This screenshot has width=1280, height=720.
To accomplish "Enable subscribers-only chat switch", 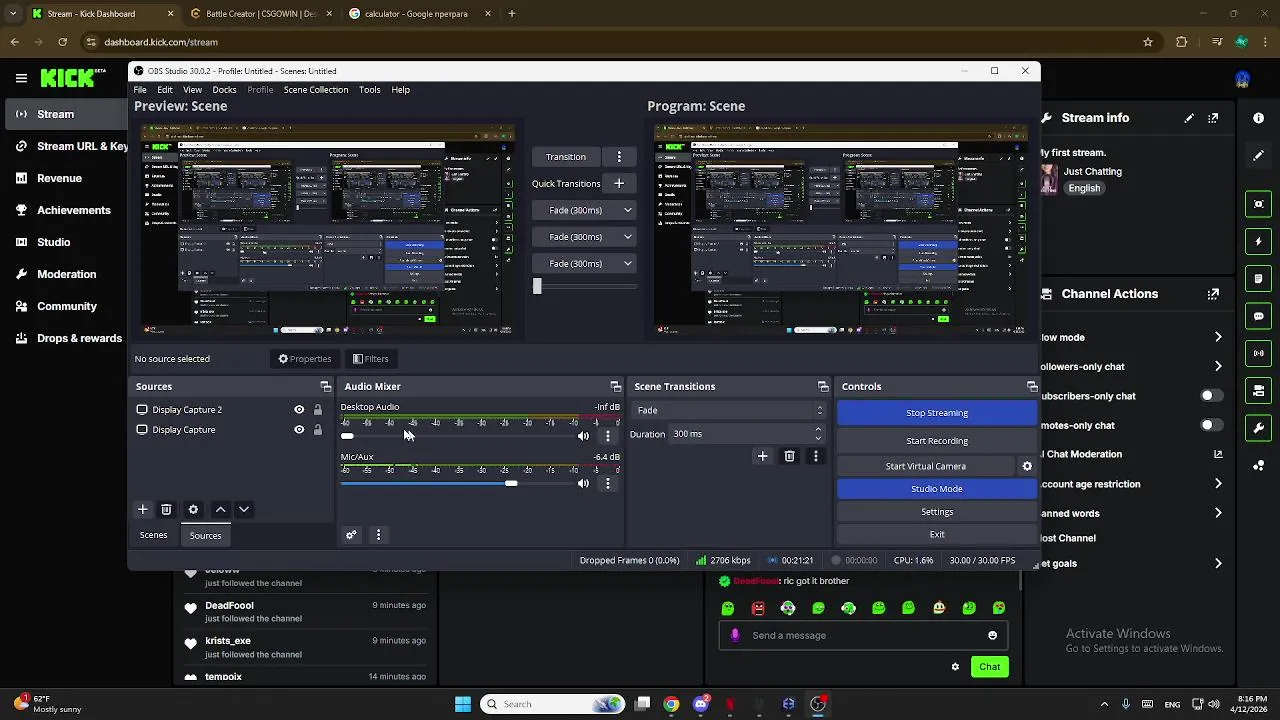I will [1212, 396].
